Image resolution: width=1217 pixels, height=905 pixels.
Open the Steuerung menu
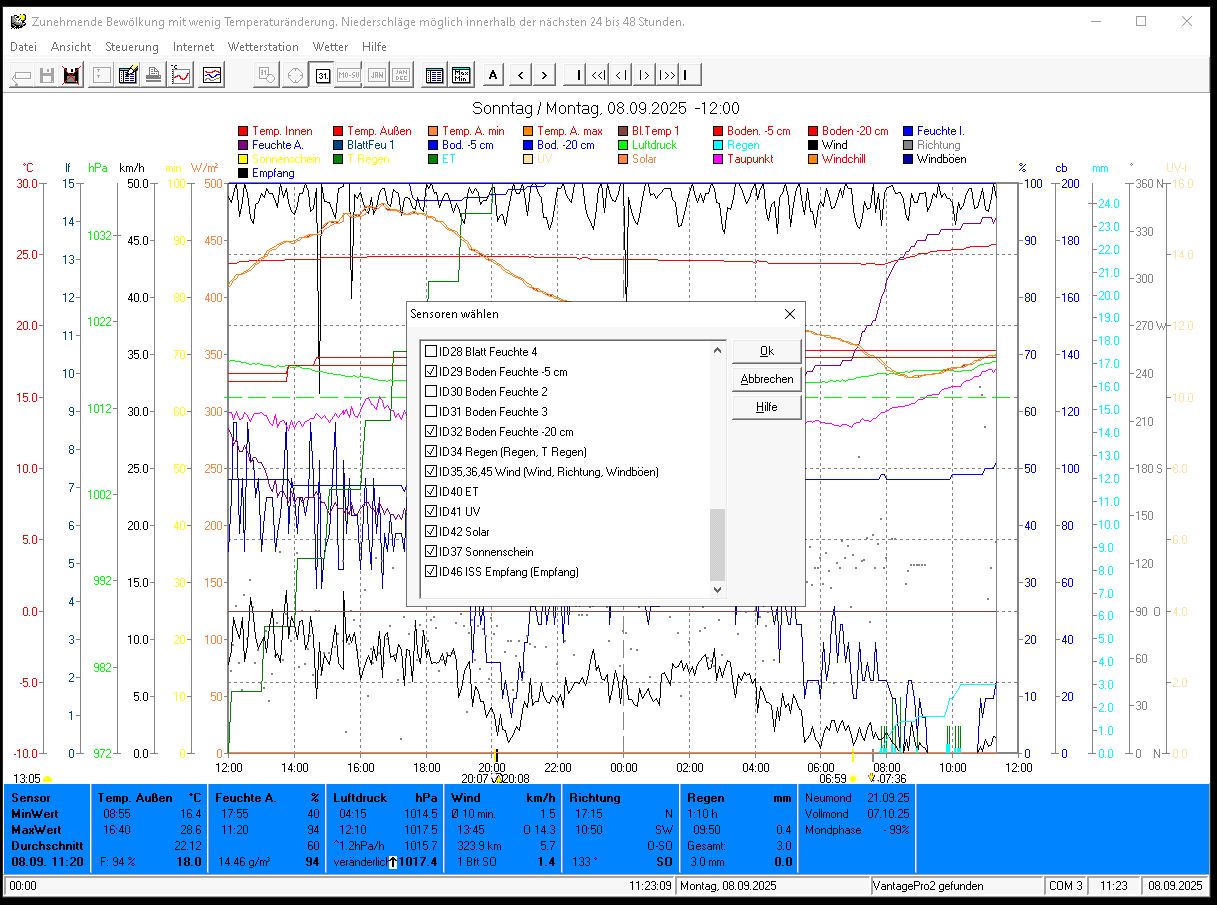tap(132, 47)
